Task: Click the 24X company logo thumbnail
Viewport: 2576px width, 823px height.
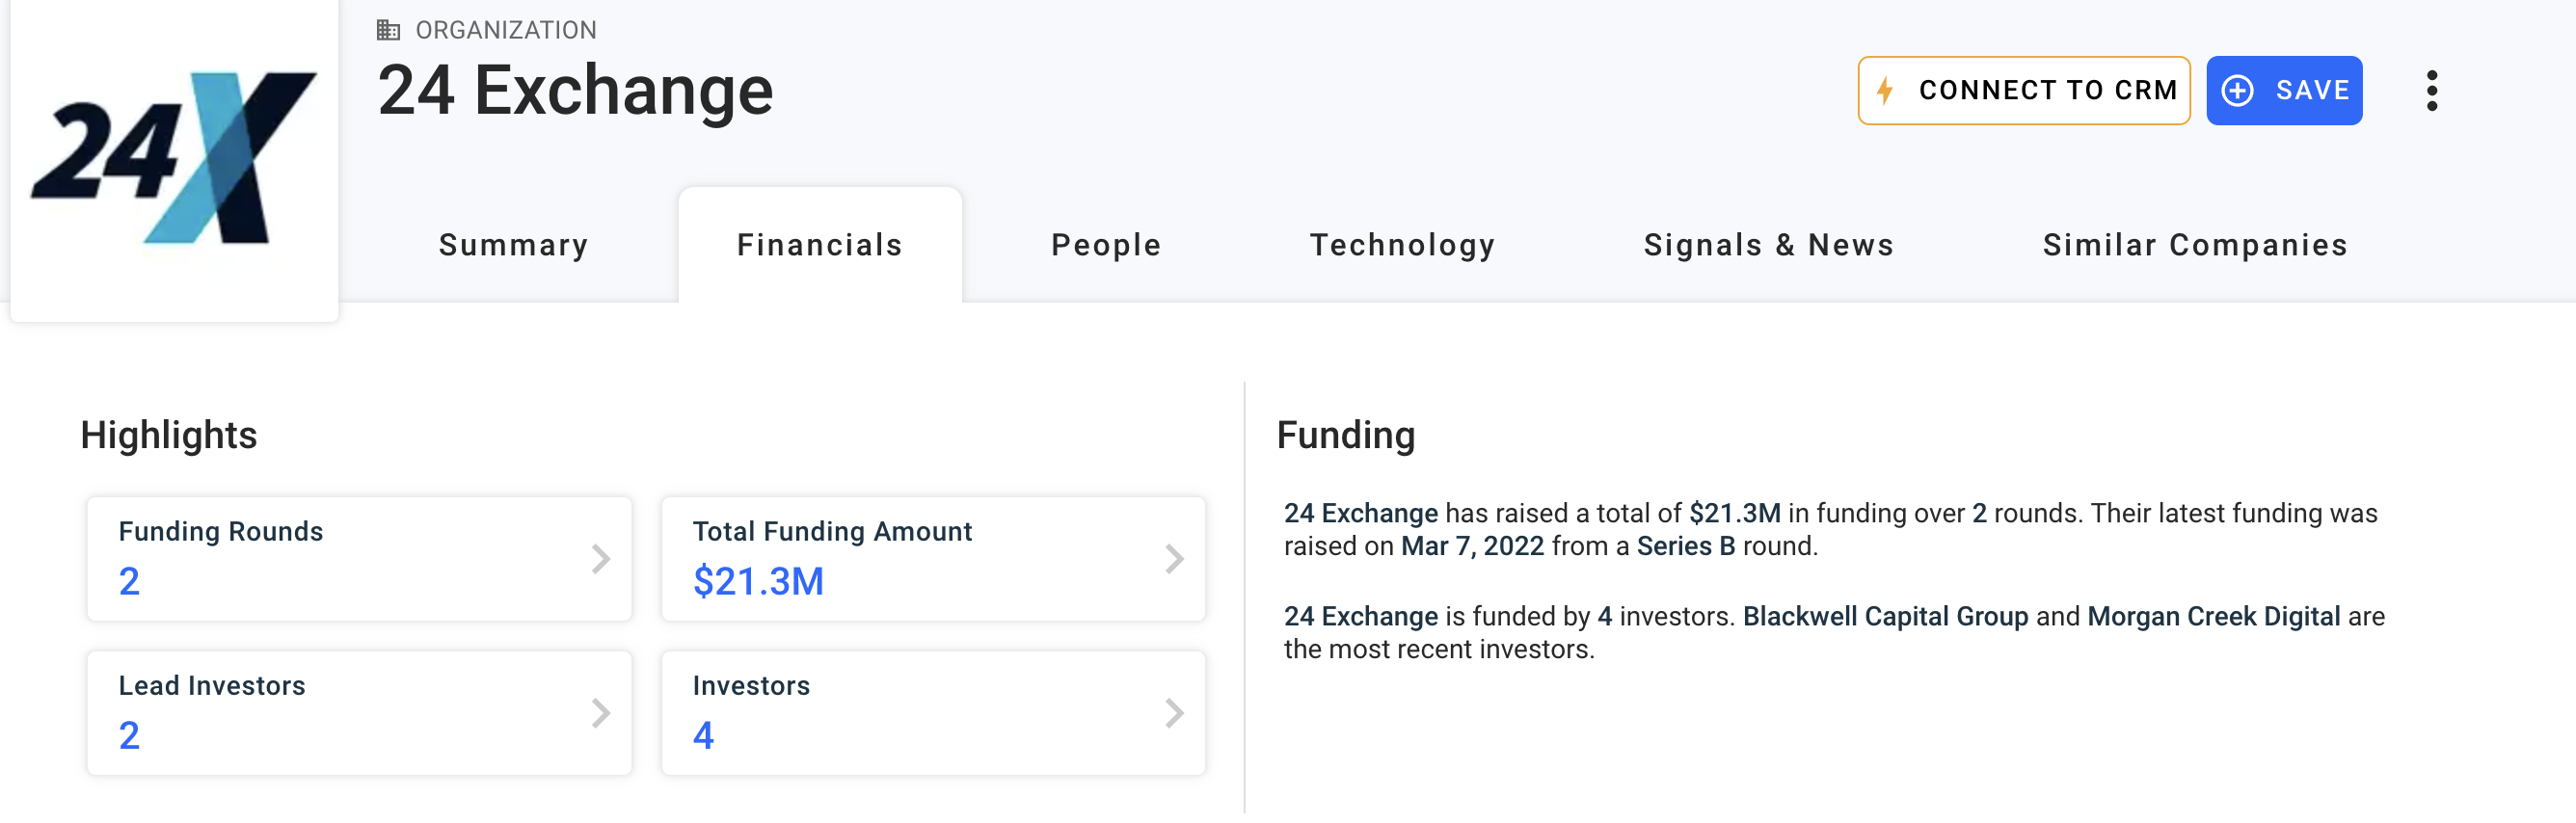Action: point(174,158)
